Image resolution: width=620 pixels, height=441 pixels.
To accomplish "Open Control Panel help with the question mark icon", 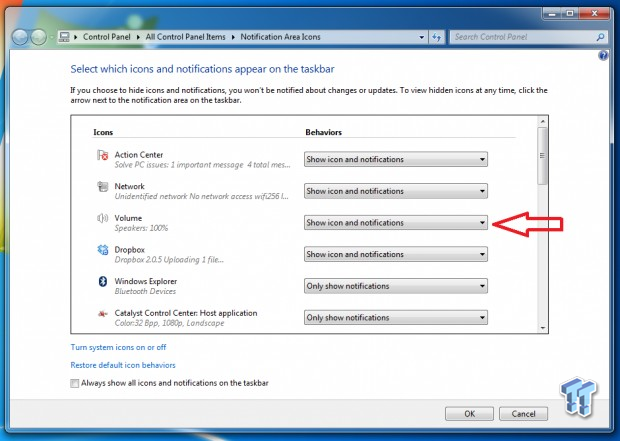I will (603, 55).
